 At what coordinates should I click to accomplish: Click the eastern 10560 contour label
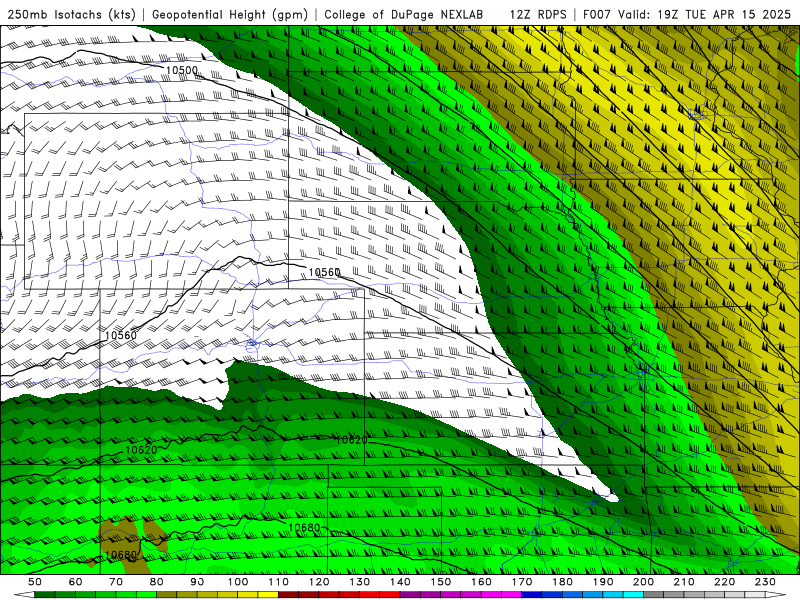tap(324, 272)
